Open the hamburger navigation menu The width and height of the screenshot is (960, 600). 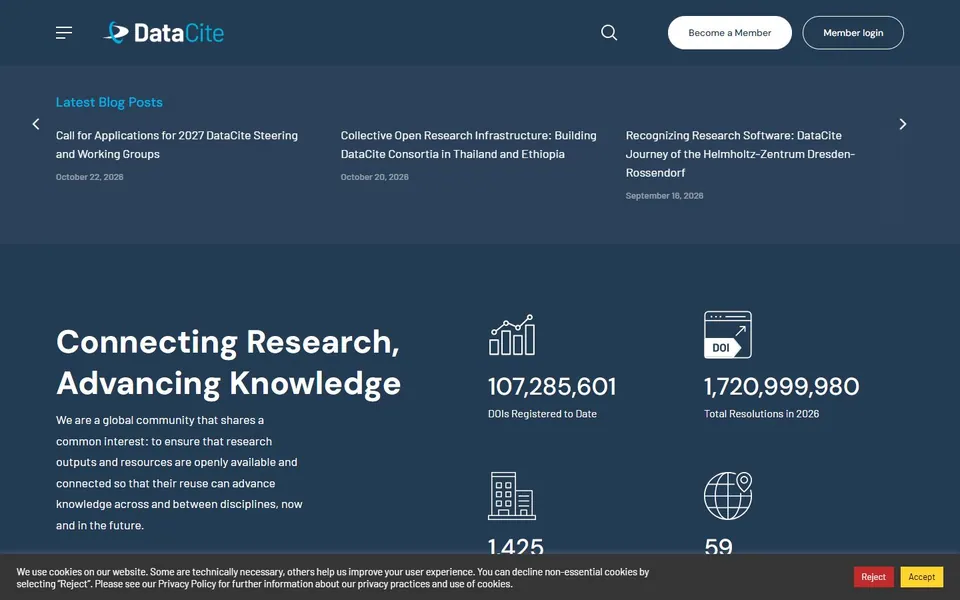pos(64,32)
